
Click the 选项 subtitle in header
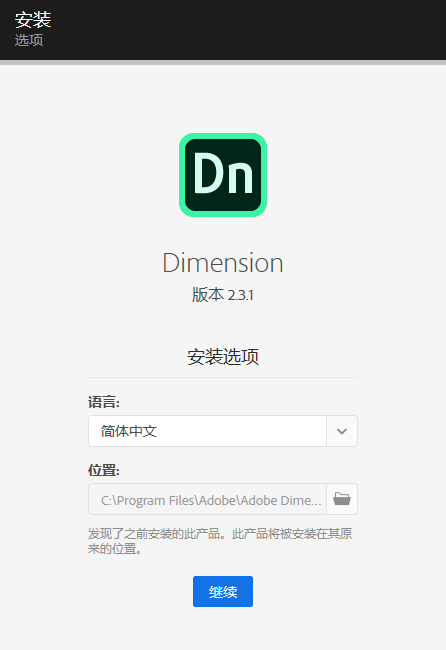tap(29, 40)
